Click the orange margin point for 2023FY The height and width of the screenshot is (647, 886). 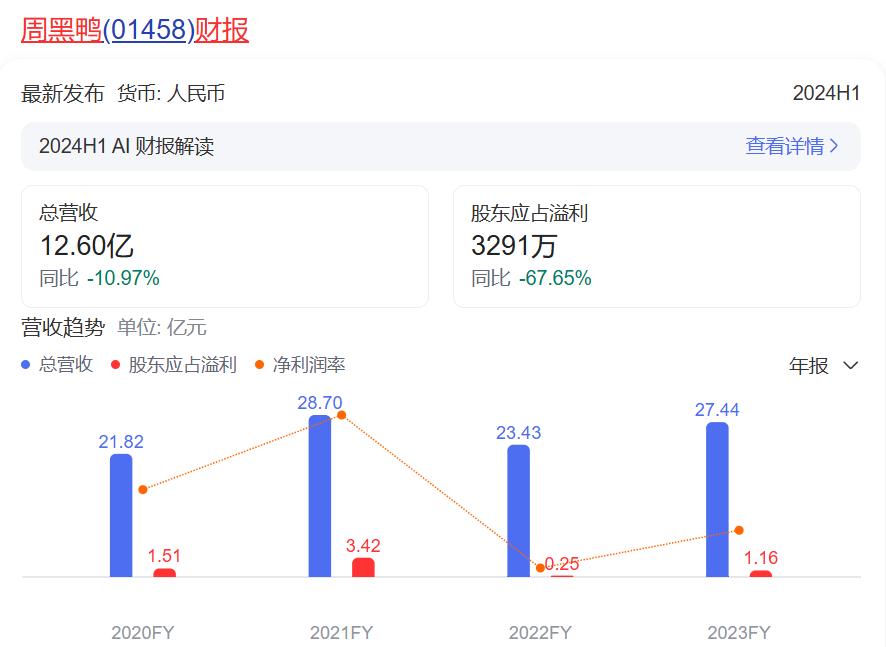[x=739, y=530]
